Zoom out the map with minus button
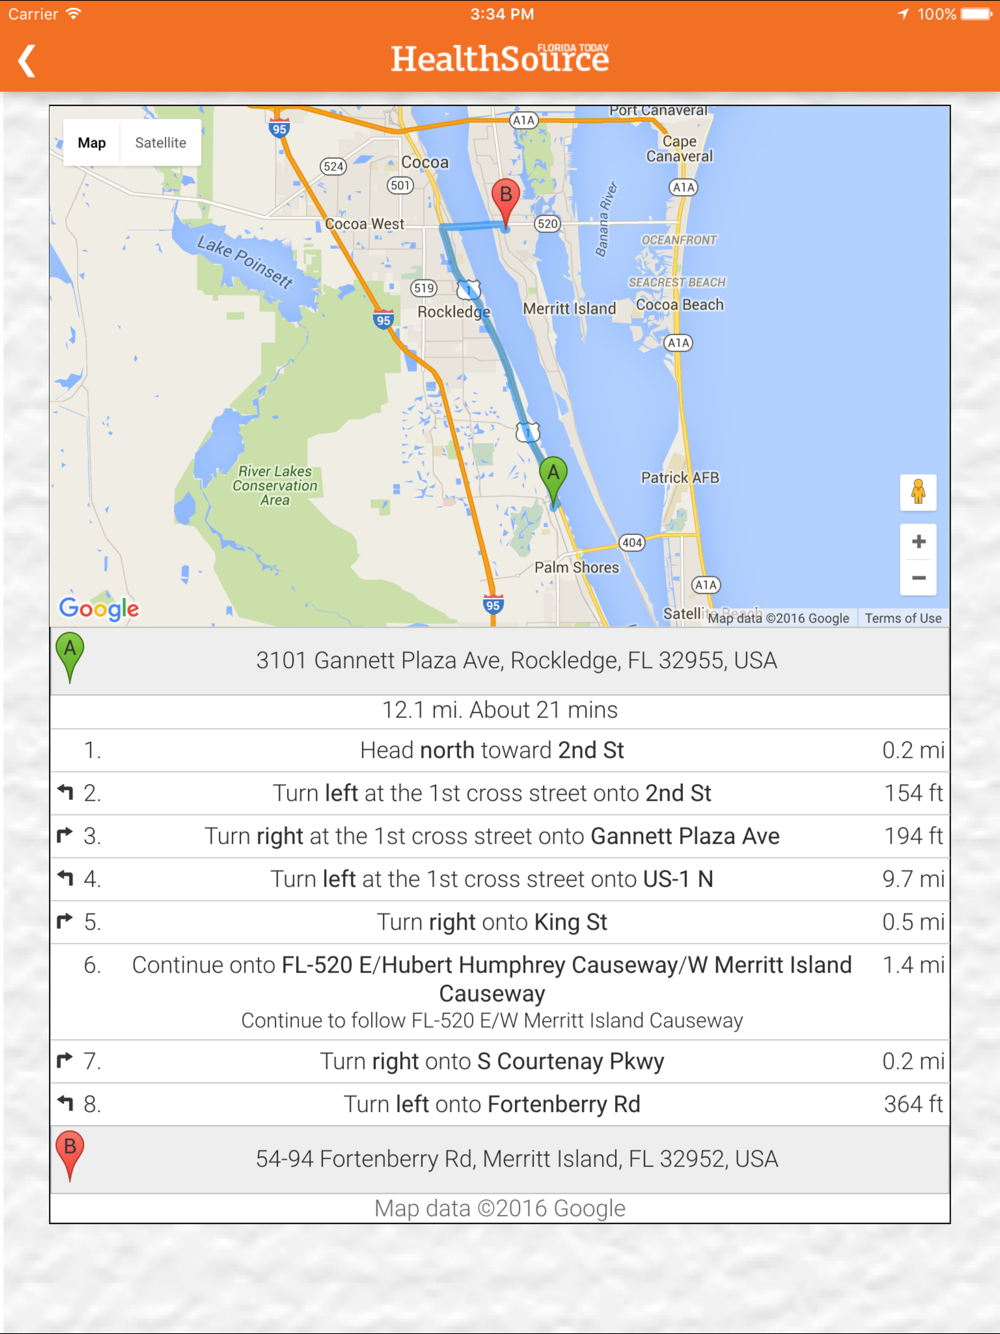Screen dimensions: 1000x1334 click(x=918, y=578)
